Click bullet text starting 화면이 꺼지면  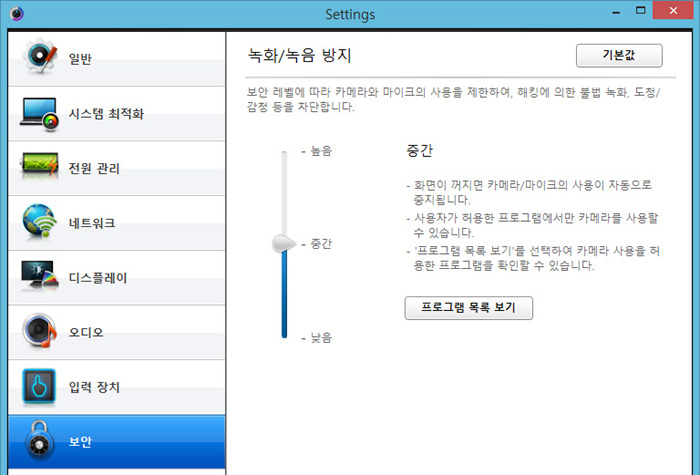529,192
